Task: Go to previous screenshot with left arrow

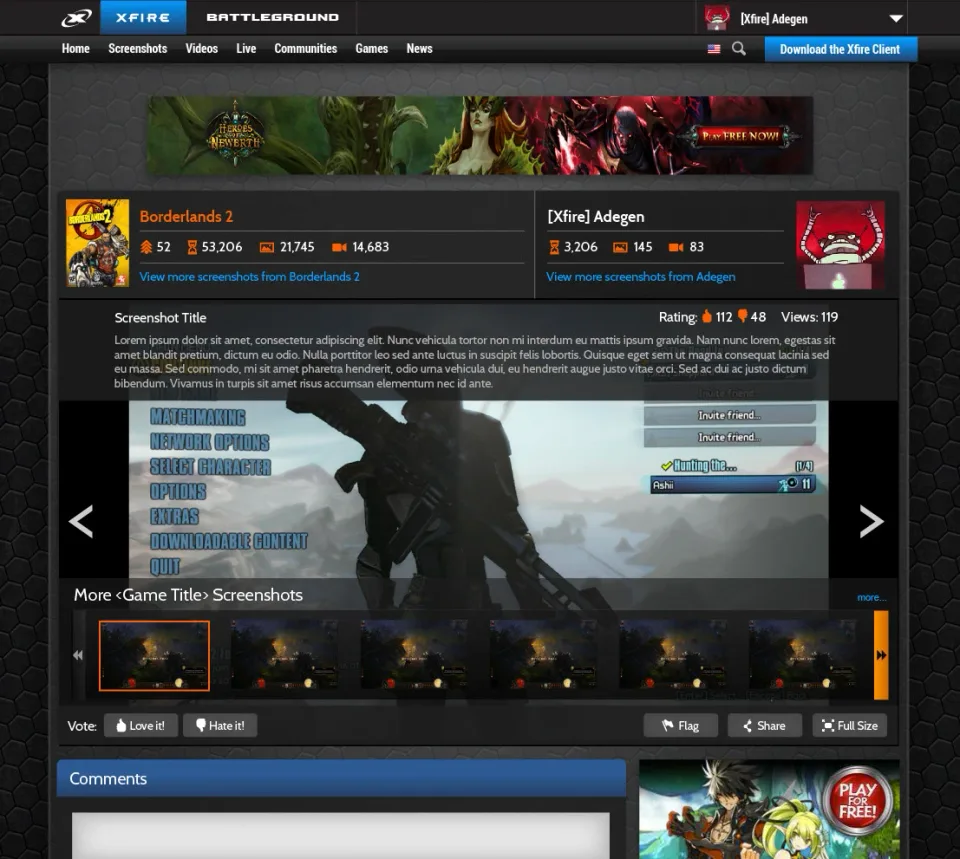Action: click(81, 521)
